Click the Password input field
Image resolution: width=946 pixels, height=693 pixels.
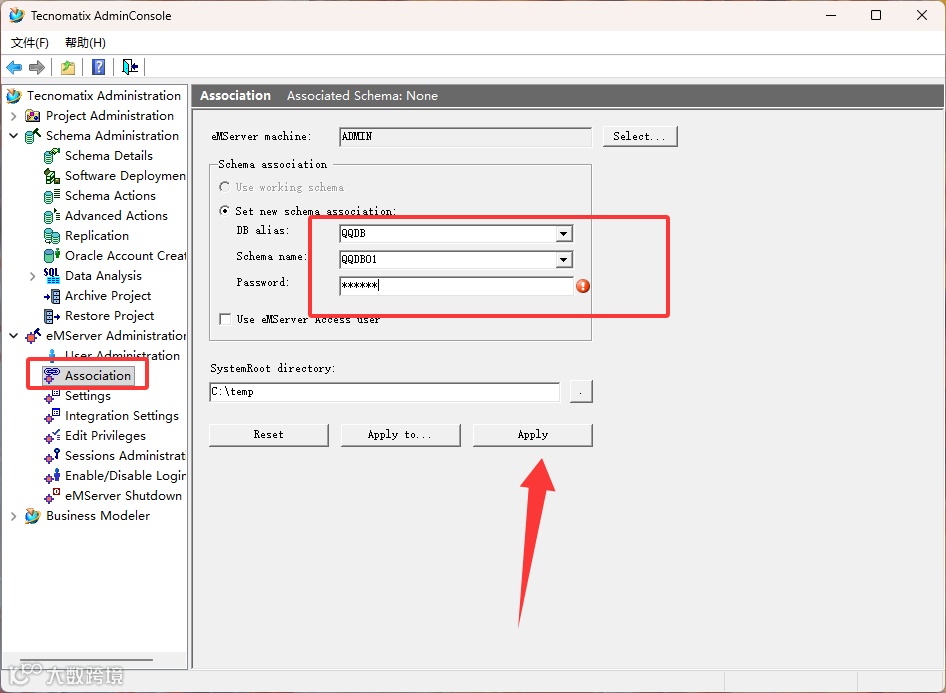(456, 286)
